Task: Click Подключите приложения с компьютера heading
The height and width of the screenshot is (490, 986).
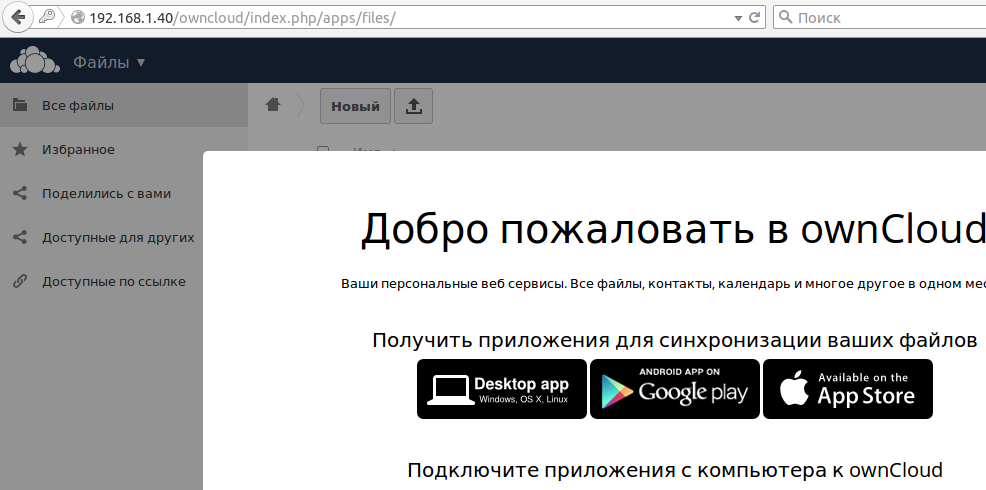Action: (x=675, y=470)
